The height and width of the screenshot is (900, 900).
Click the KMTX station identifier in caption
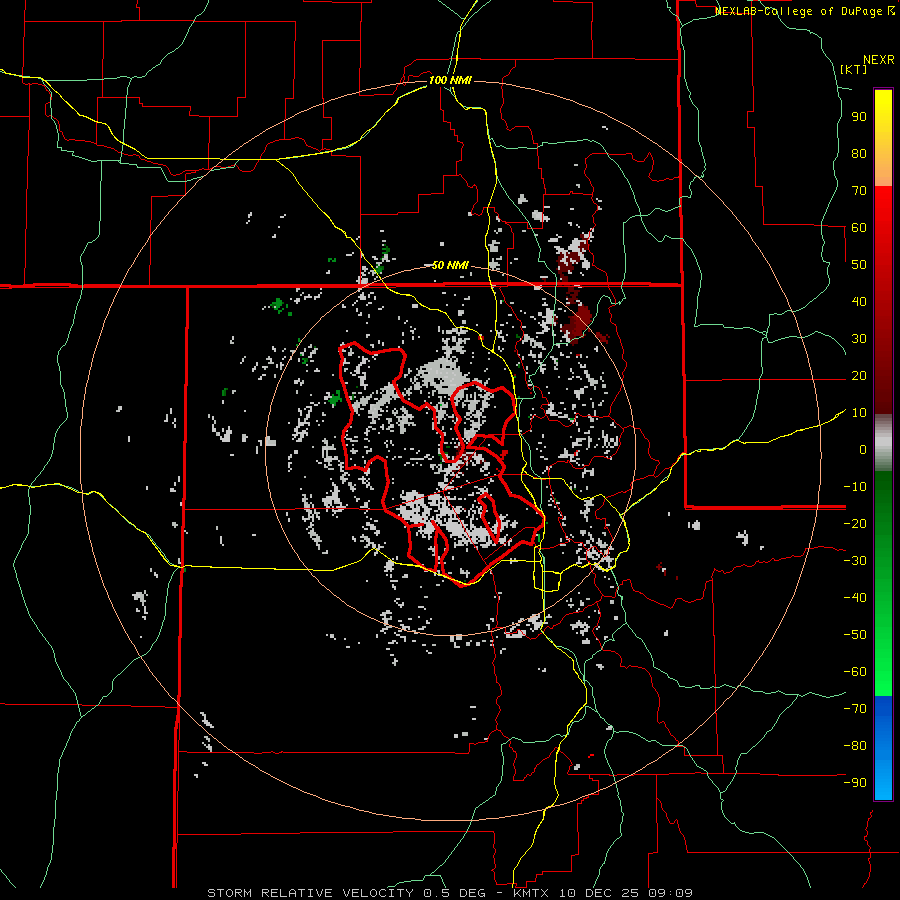(530, 892)
